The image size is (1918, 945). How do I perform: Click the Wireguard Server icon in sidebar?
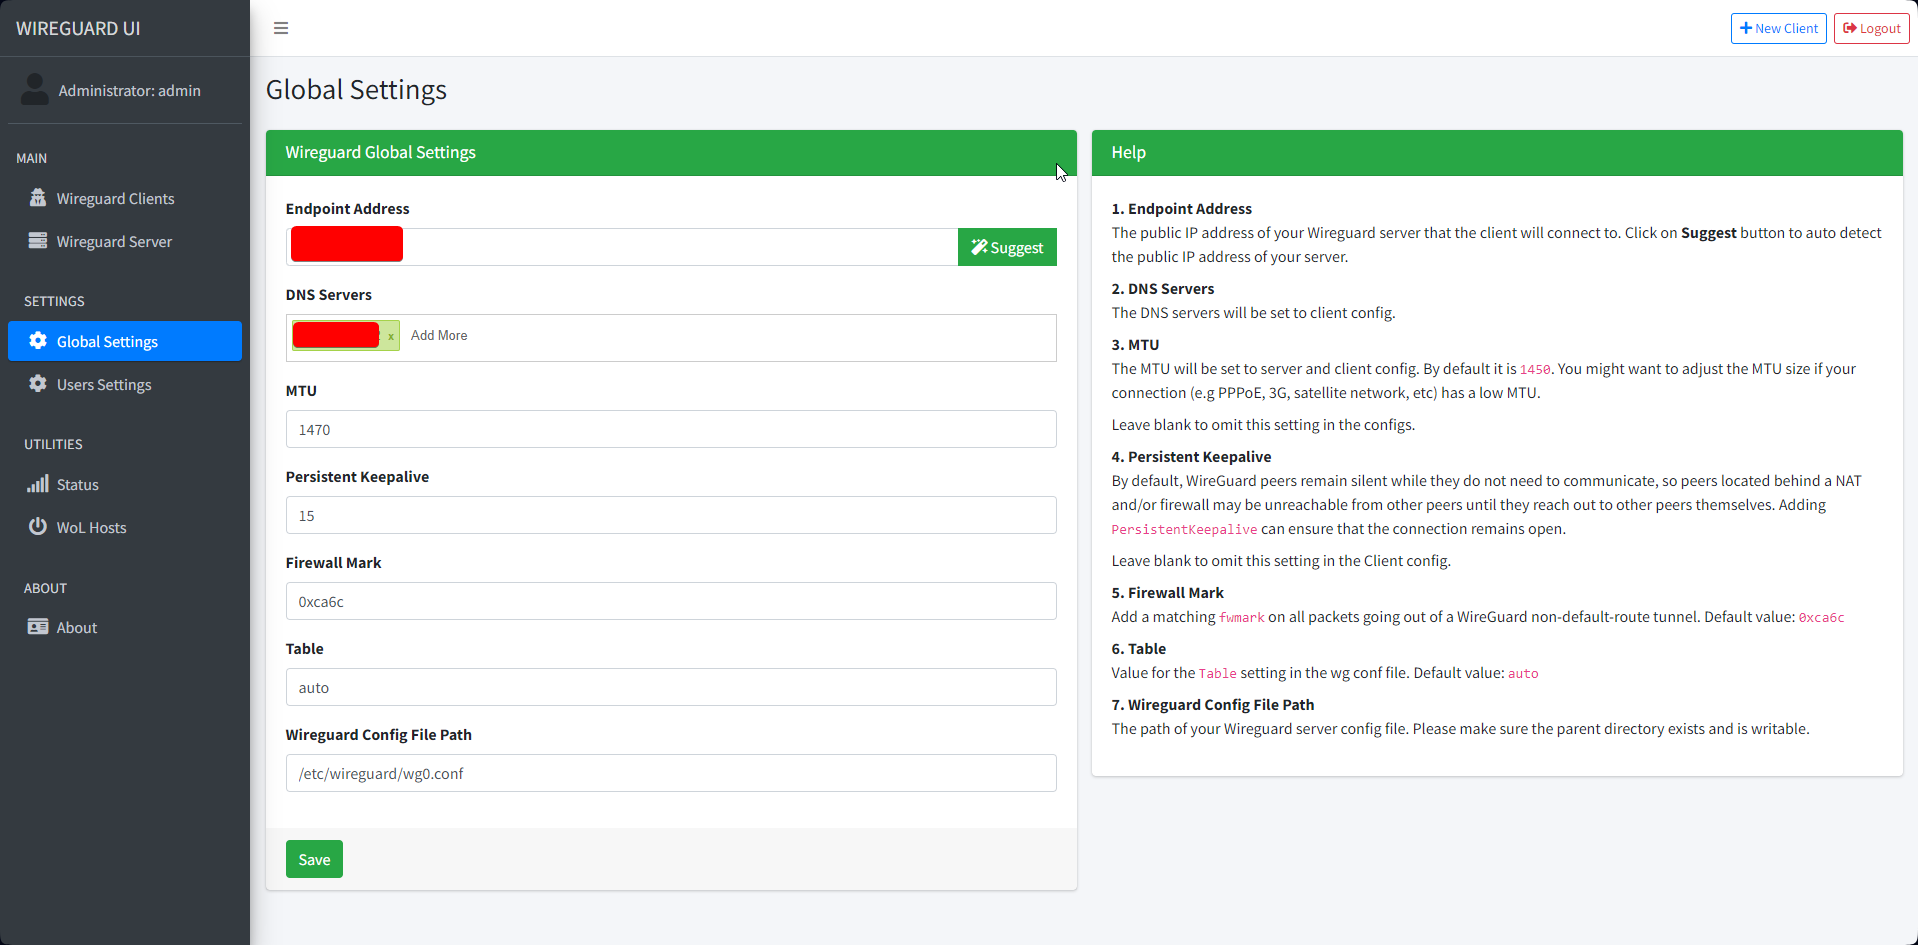(x=38, y=241)
